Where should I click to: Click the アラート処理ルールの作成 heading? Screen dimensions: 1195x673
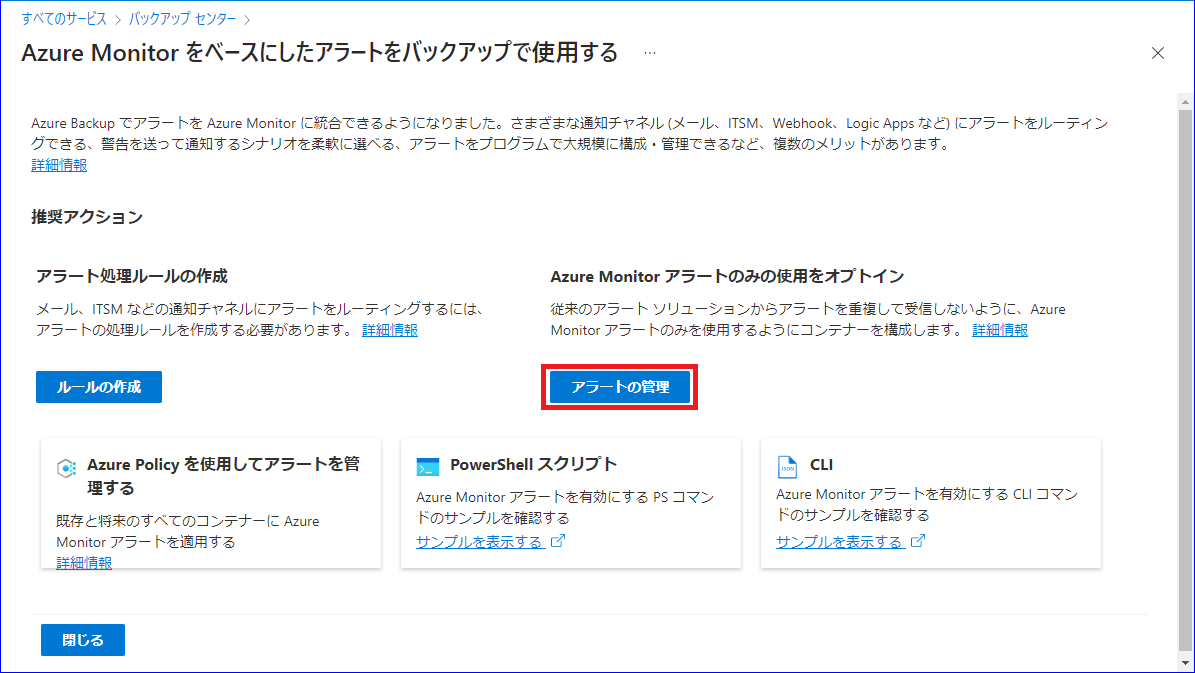(132, 276)
